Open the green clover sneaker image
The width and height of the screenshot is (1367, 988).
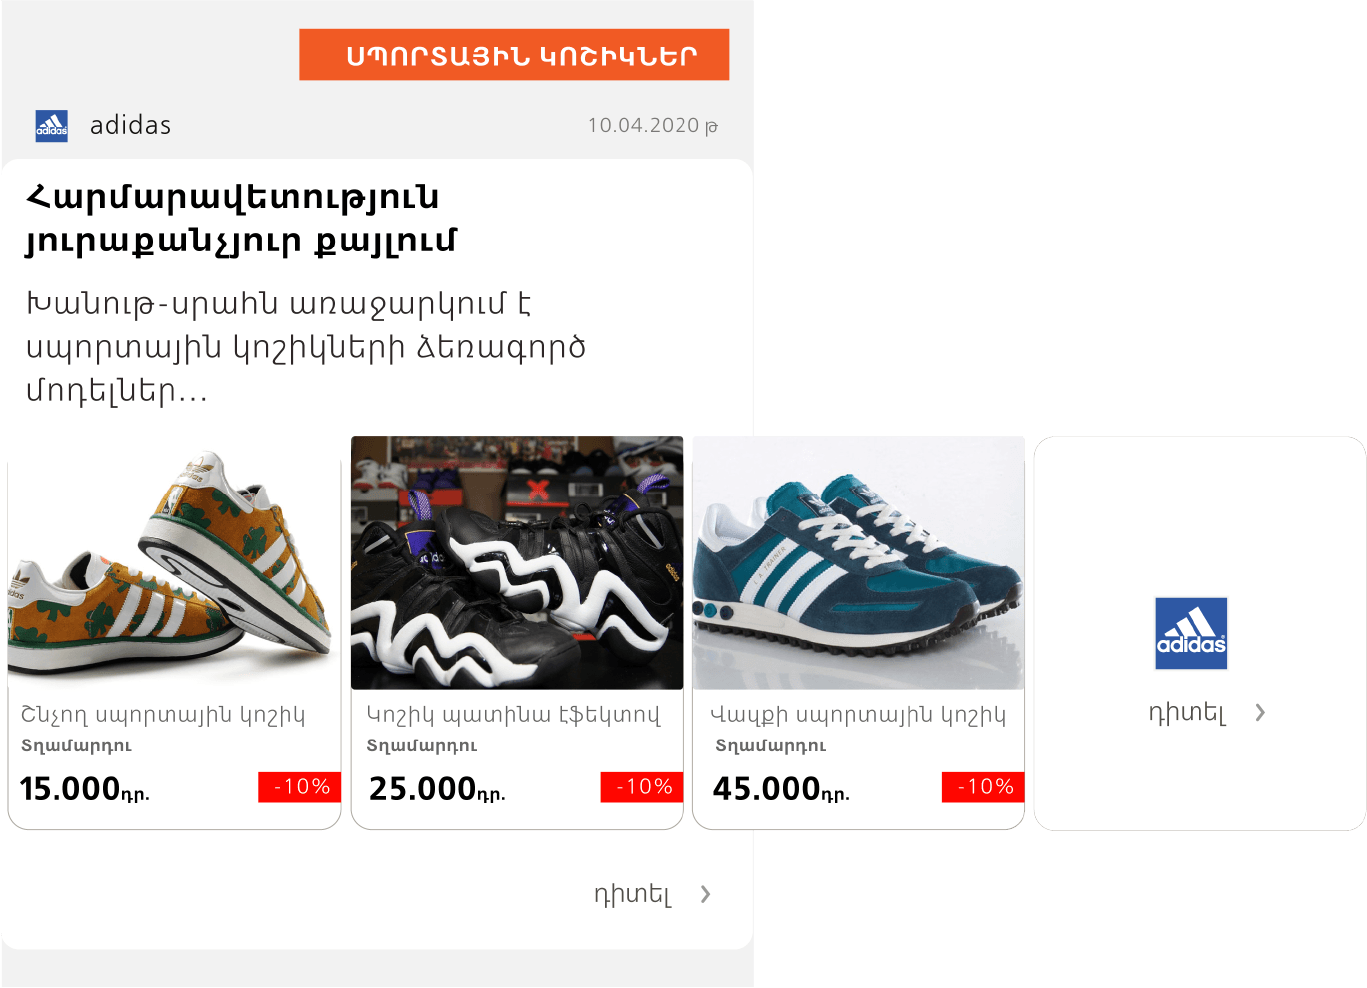tap(174, 563)
